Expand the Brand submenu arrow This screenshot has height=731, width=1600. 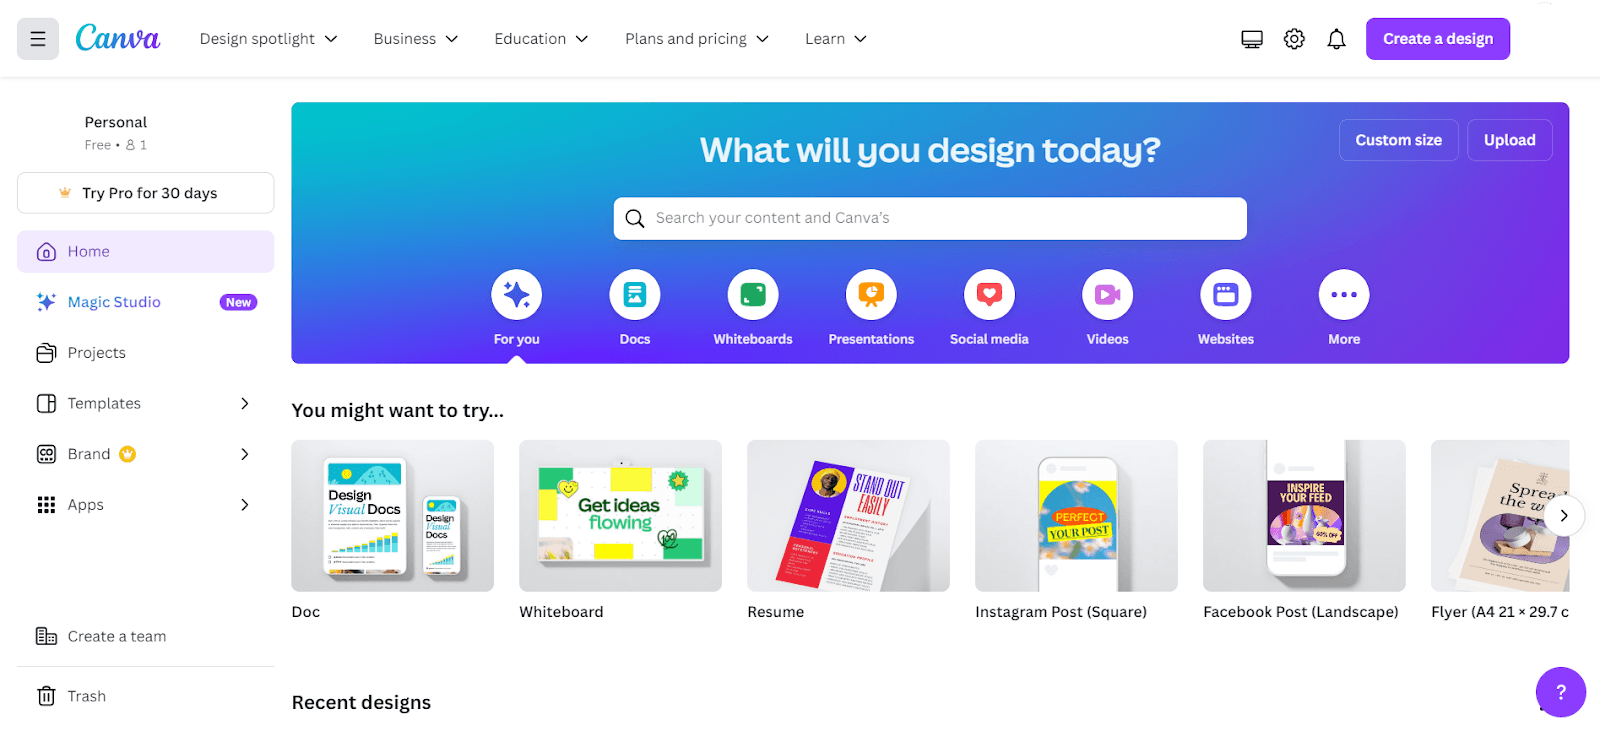pyautogui.click(x=245, y=454)
